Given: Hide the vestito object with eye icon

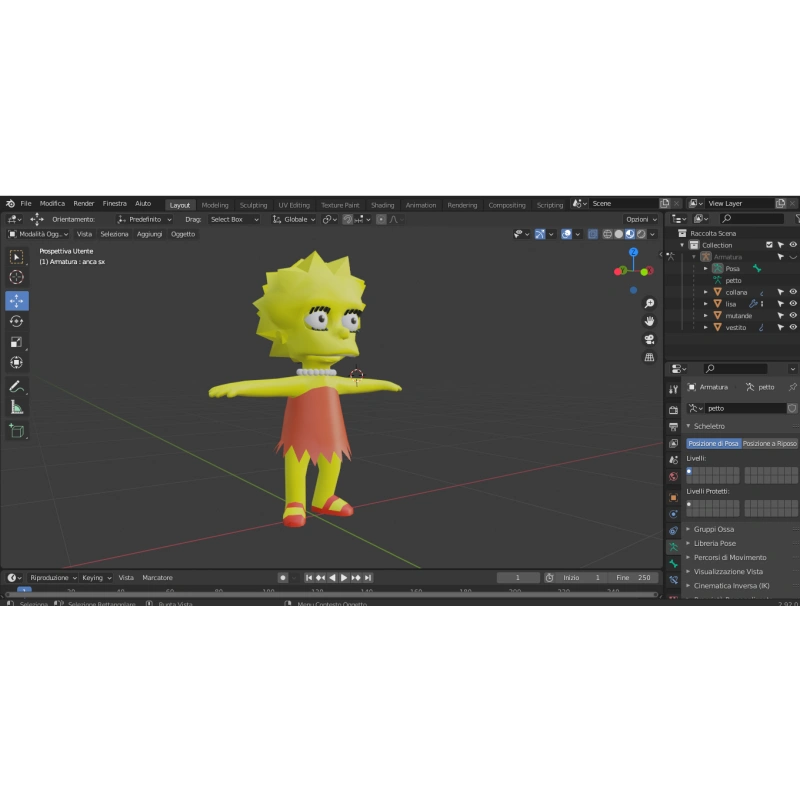Looking at the screenshot, I should click(793, 328).
